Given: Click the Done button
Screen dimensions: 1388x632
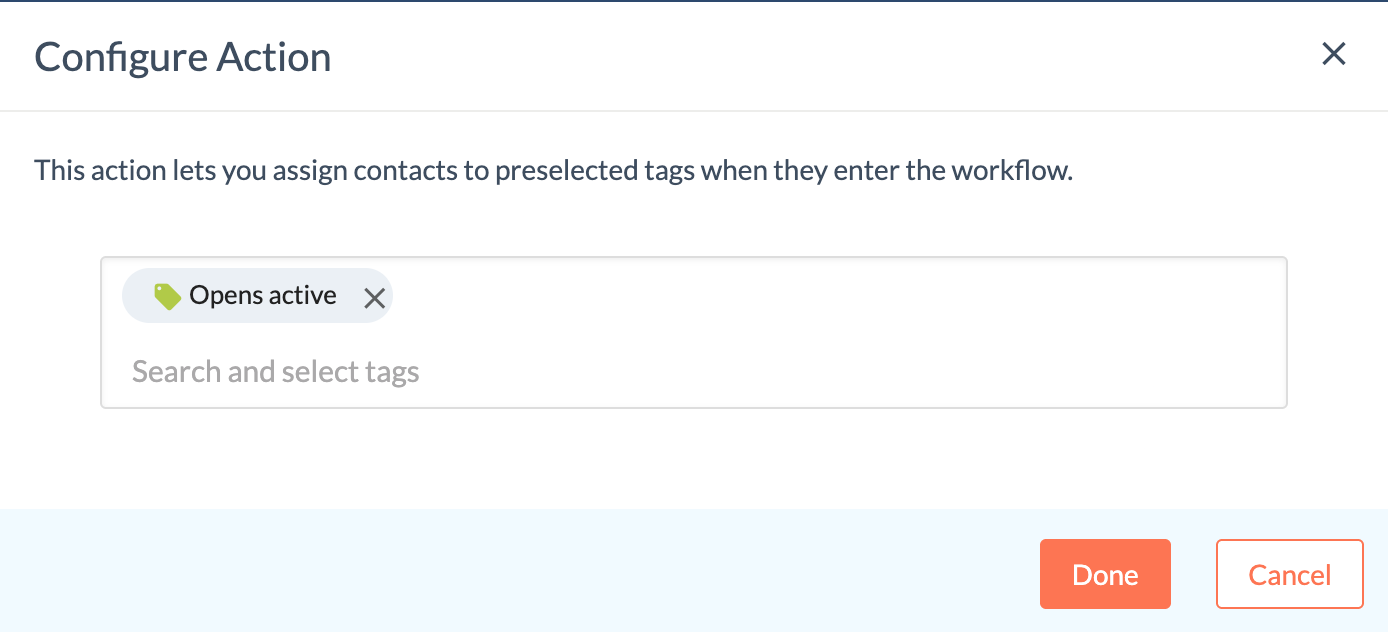Looking at the screenshot, I should pyautogui.click(x=1105, y=574).
